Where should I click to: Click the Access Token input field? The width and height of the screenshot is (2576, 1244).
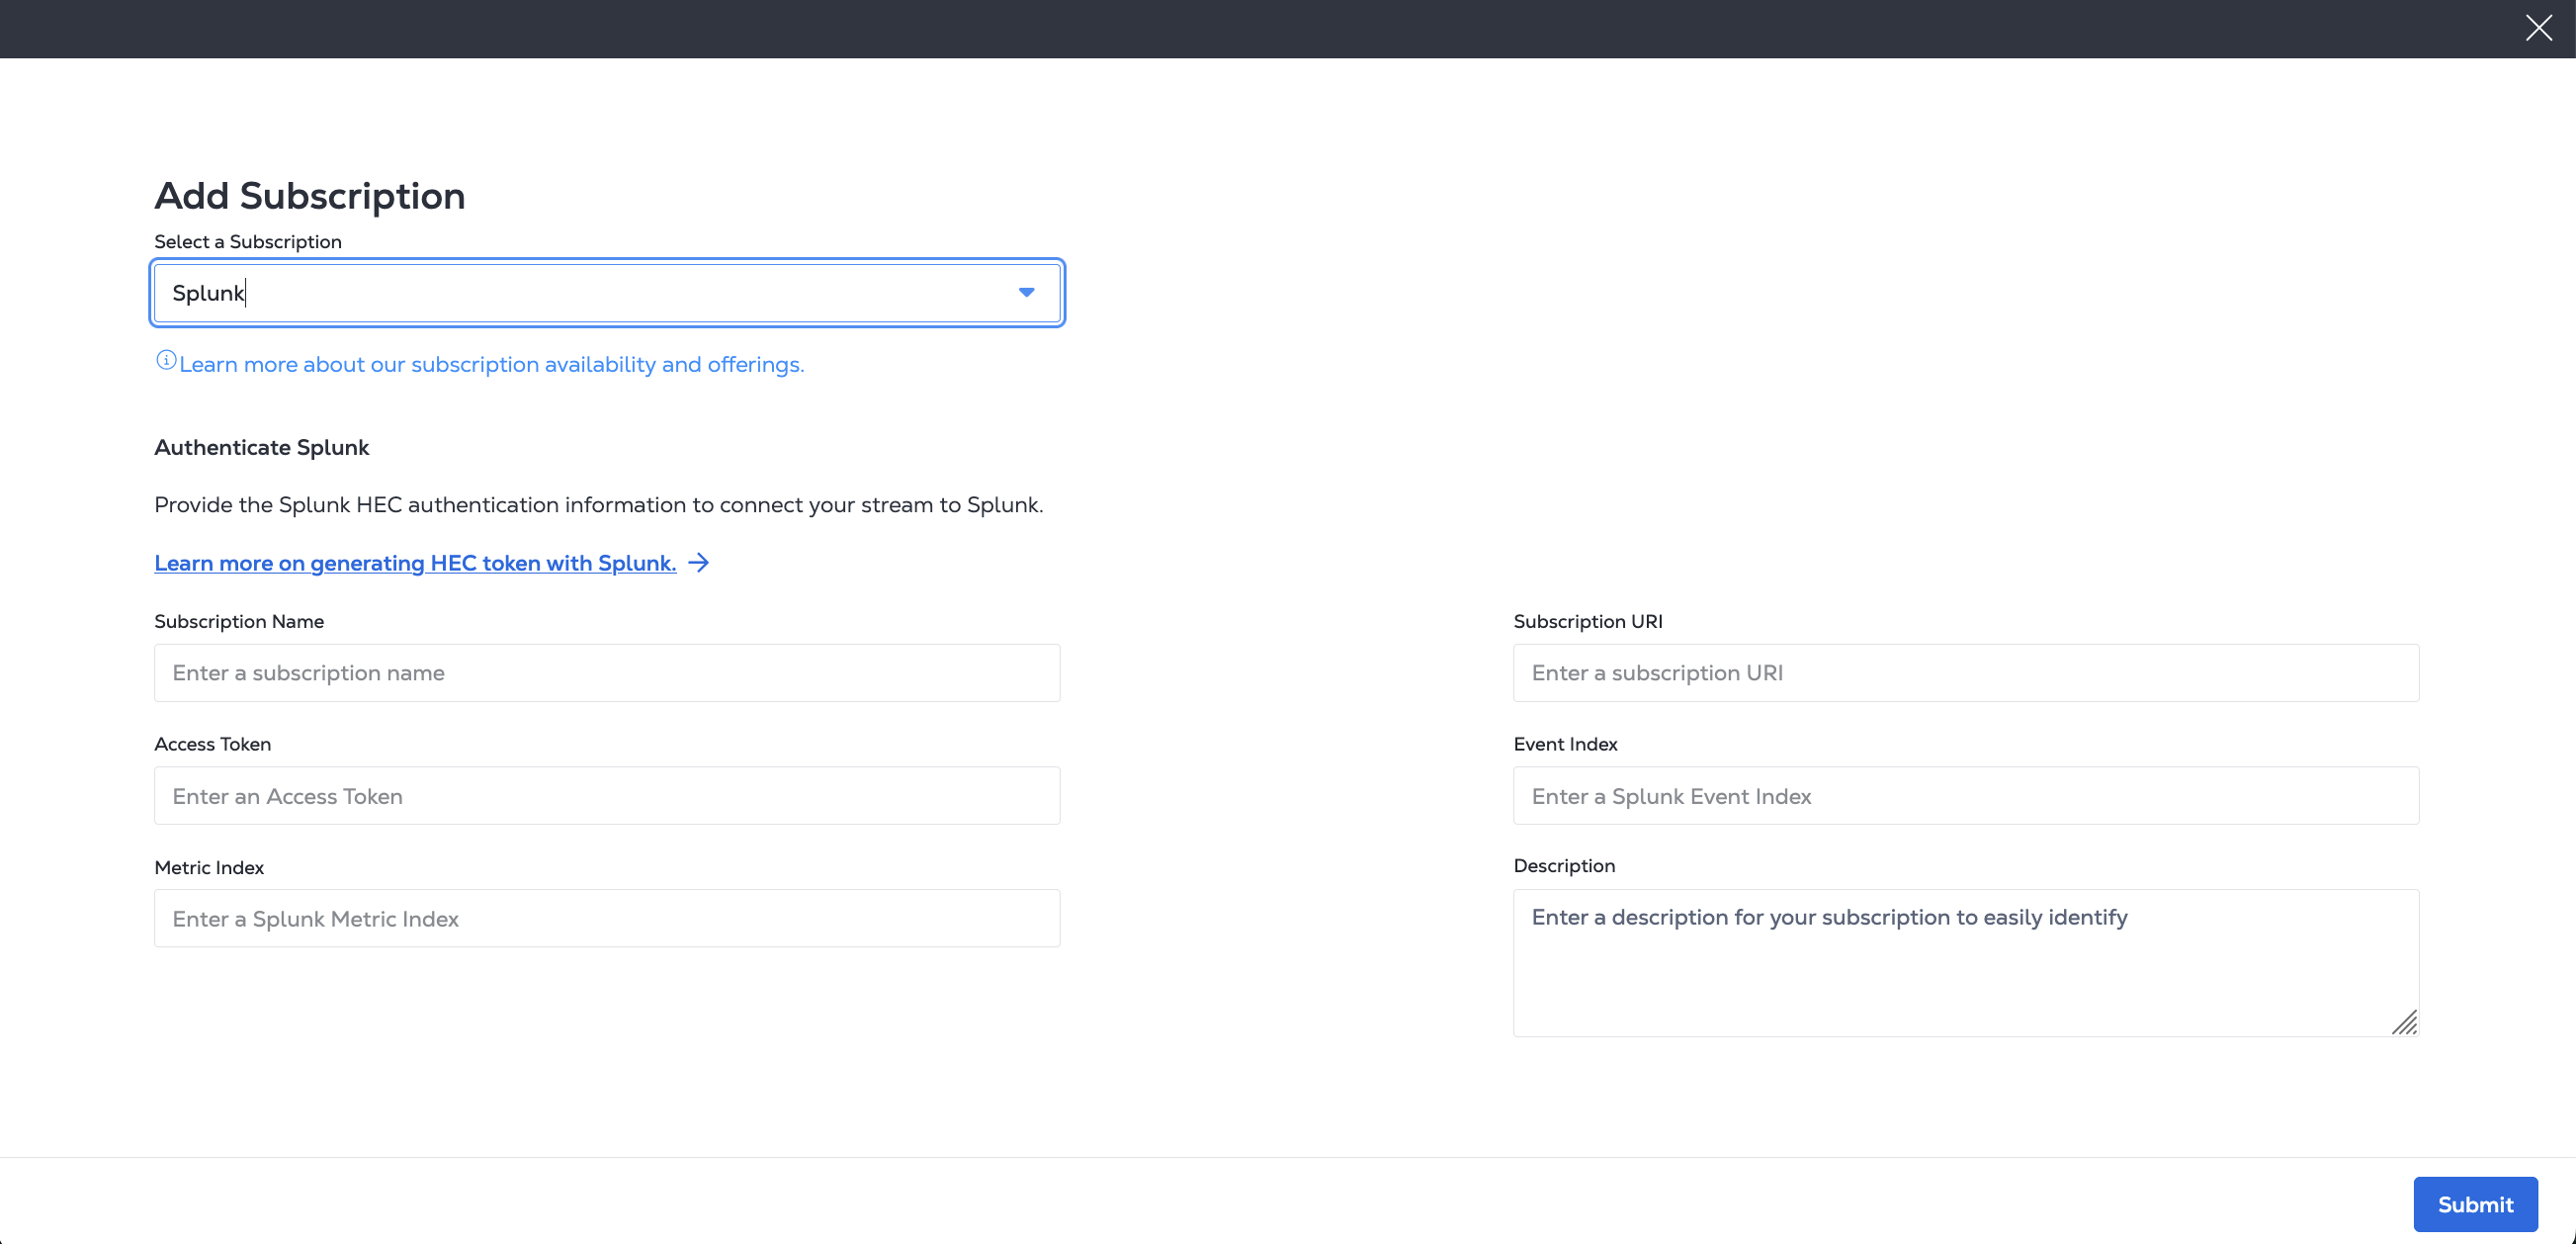click(x=606, y=796)
